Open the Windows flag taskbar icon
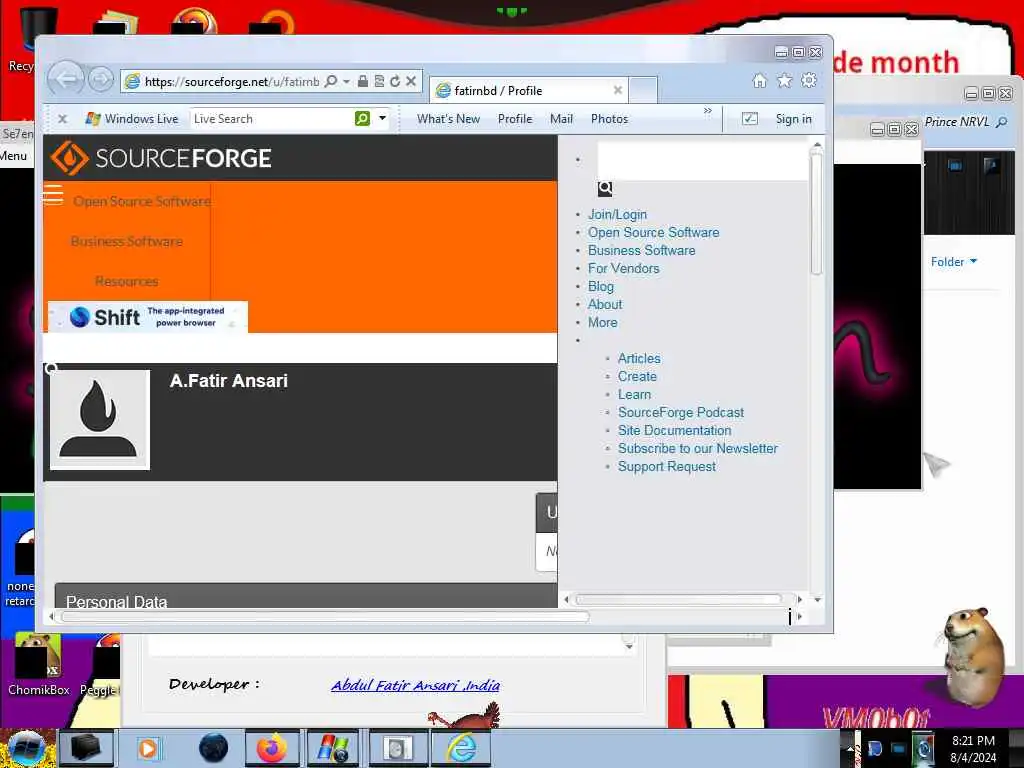Screen dimensions: 1024x768 (x=333, y=748)
